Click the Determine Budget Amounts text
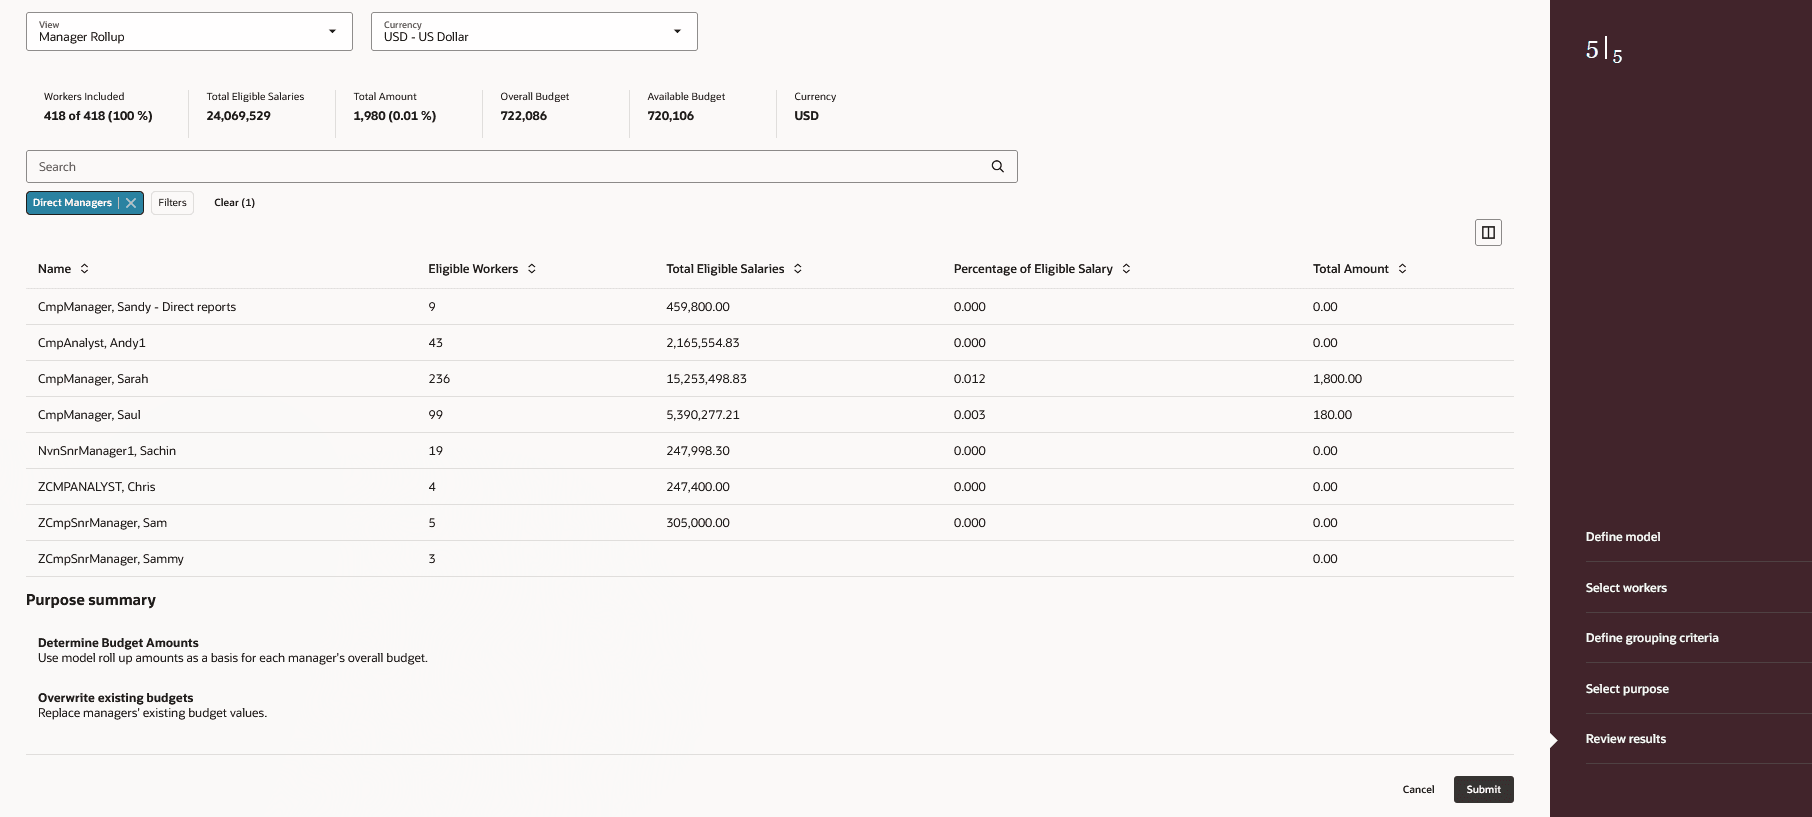This screenshot has width=1812, height=817. (x=118, y=643)
